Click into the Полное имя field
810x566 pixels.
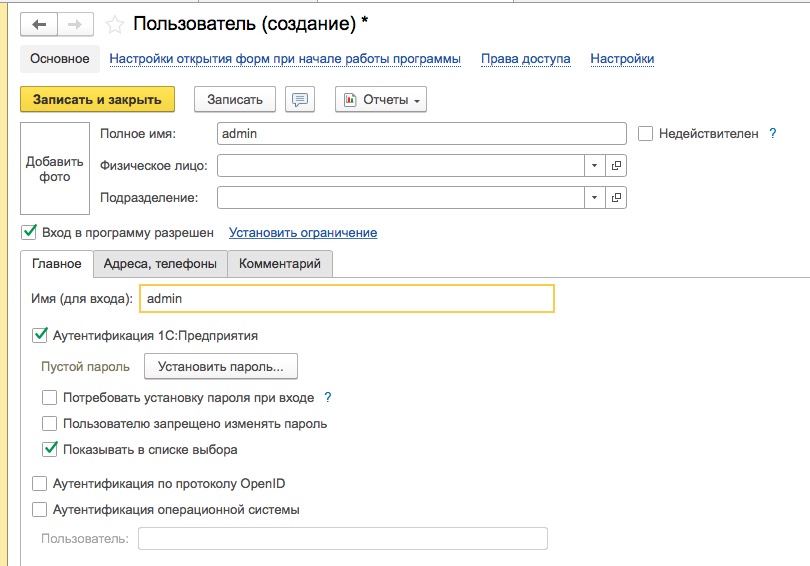point(422,134)
